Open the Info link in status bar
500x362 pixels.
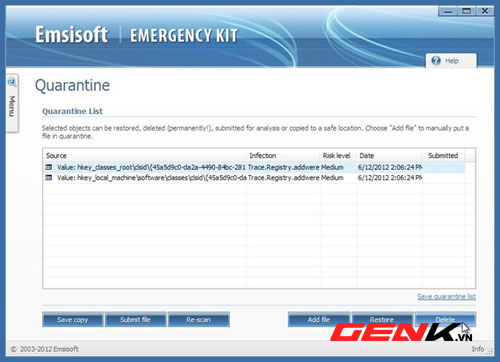(x=478, y=349)
